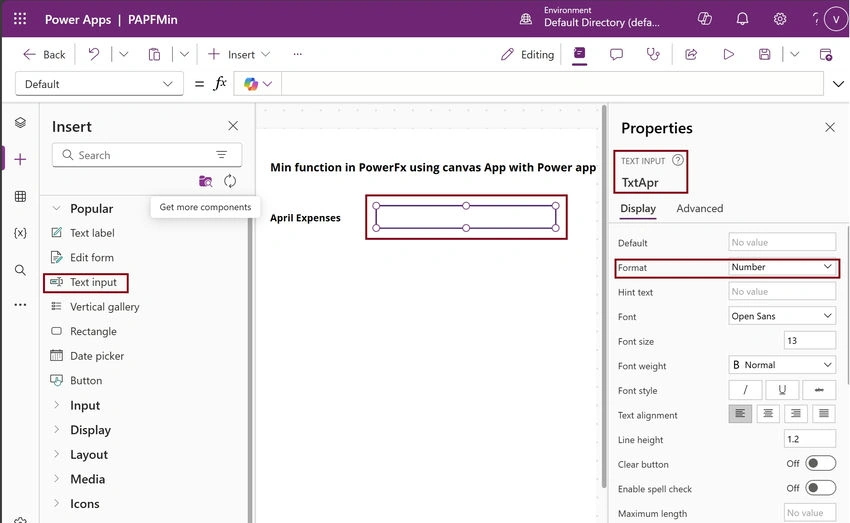The height and width of the screenshot is (523, 850).
Task: Click Get more components icon
Action: [x=205, y=181]
